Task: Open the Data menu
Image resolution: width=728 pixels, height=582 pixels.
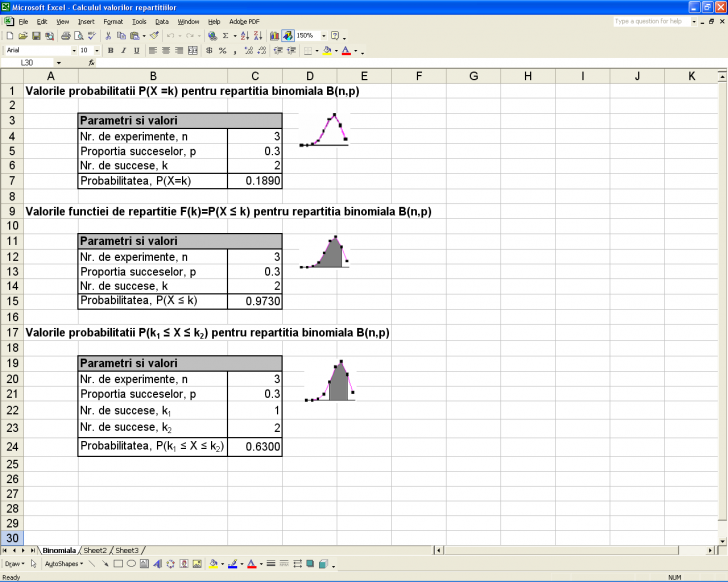Action: pyautogui.click(x=162, y=21)
